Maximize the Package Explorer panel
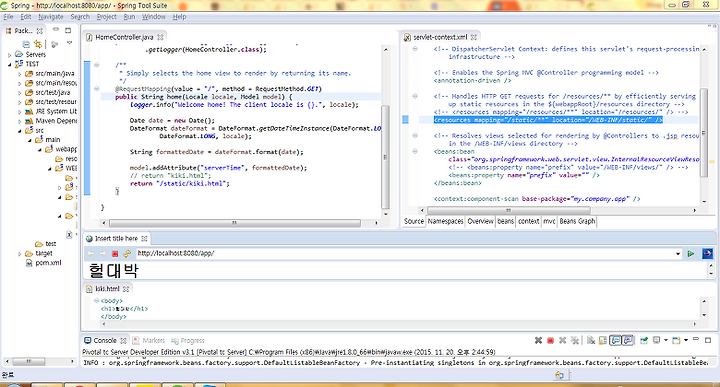The width and height of the screenshot is (720, 387). point(68,30)
